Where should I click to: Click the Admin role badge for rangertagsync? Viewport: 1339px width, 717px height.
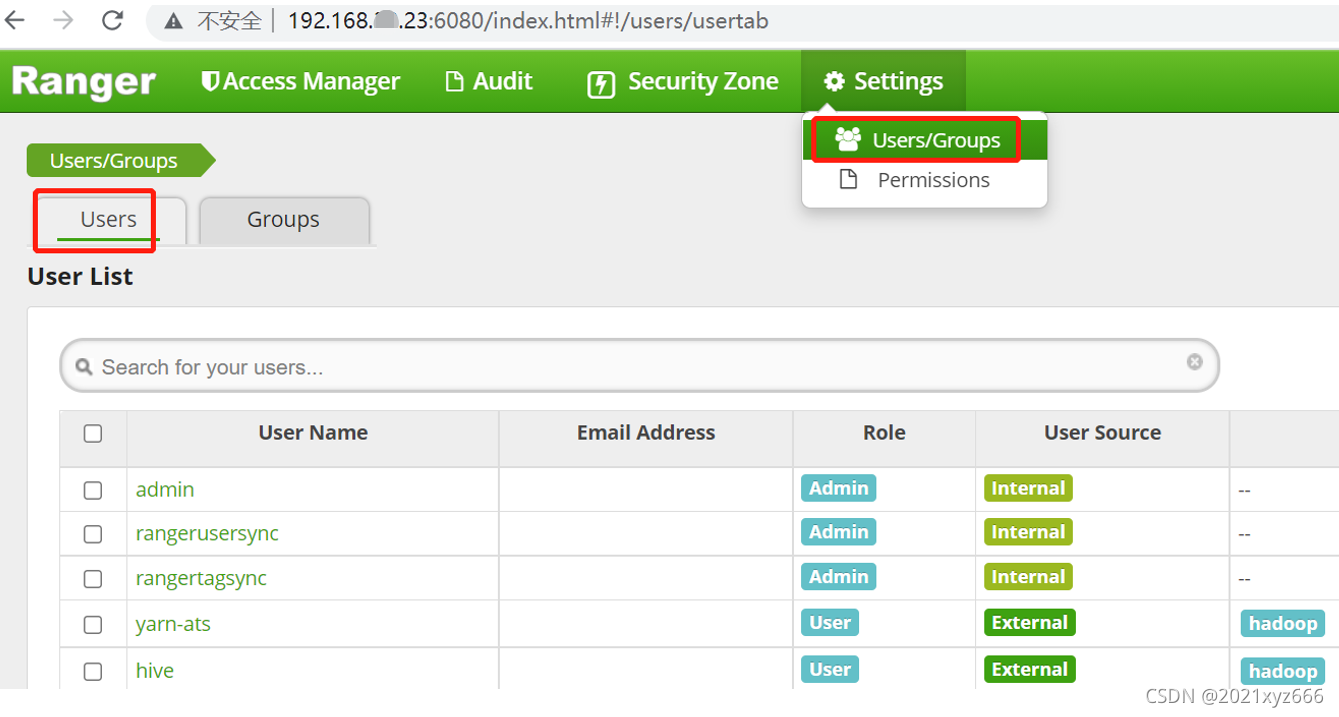click(x=838, y=577)
